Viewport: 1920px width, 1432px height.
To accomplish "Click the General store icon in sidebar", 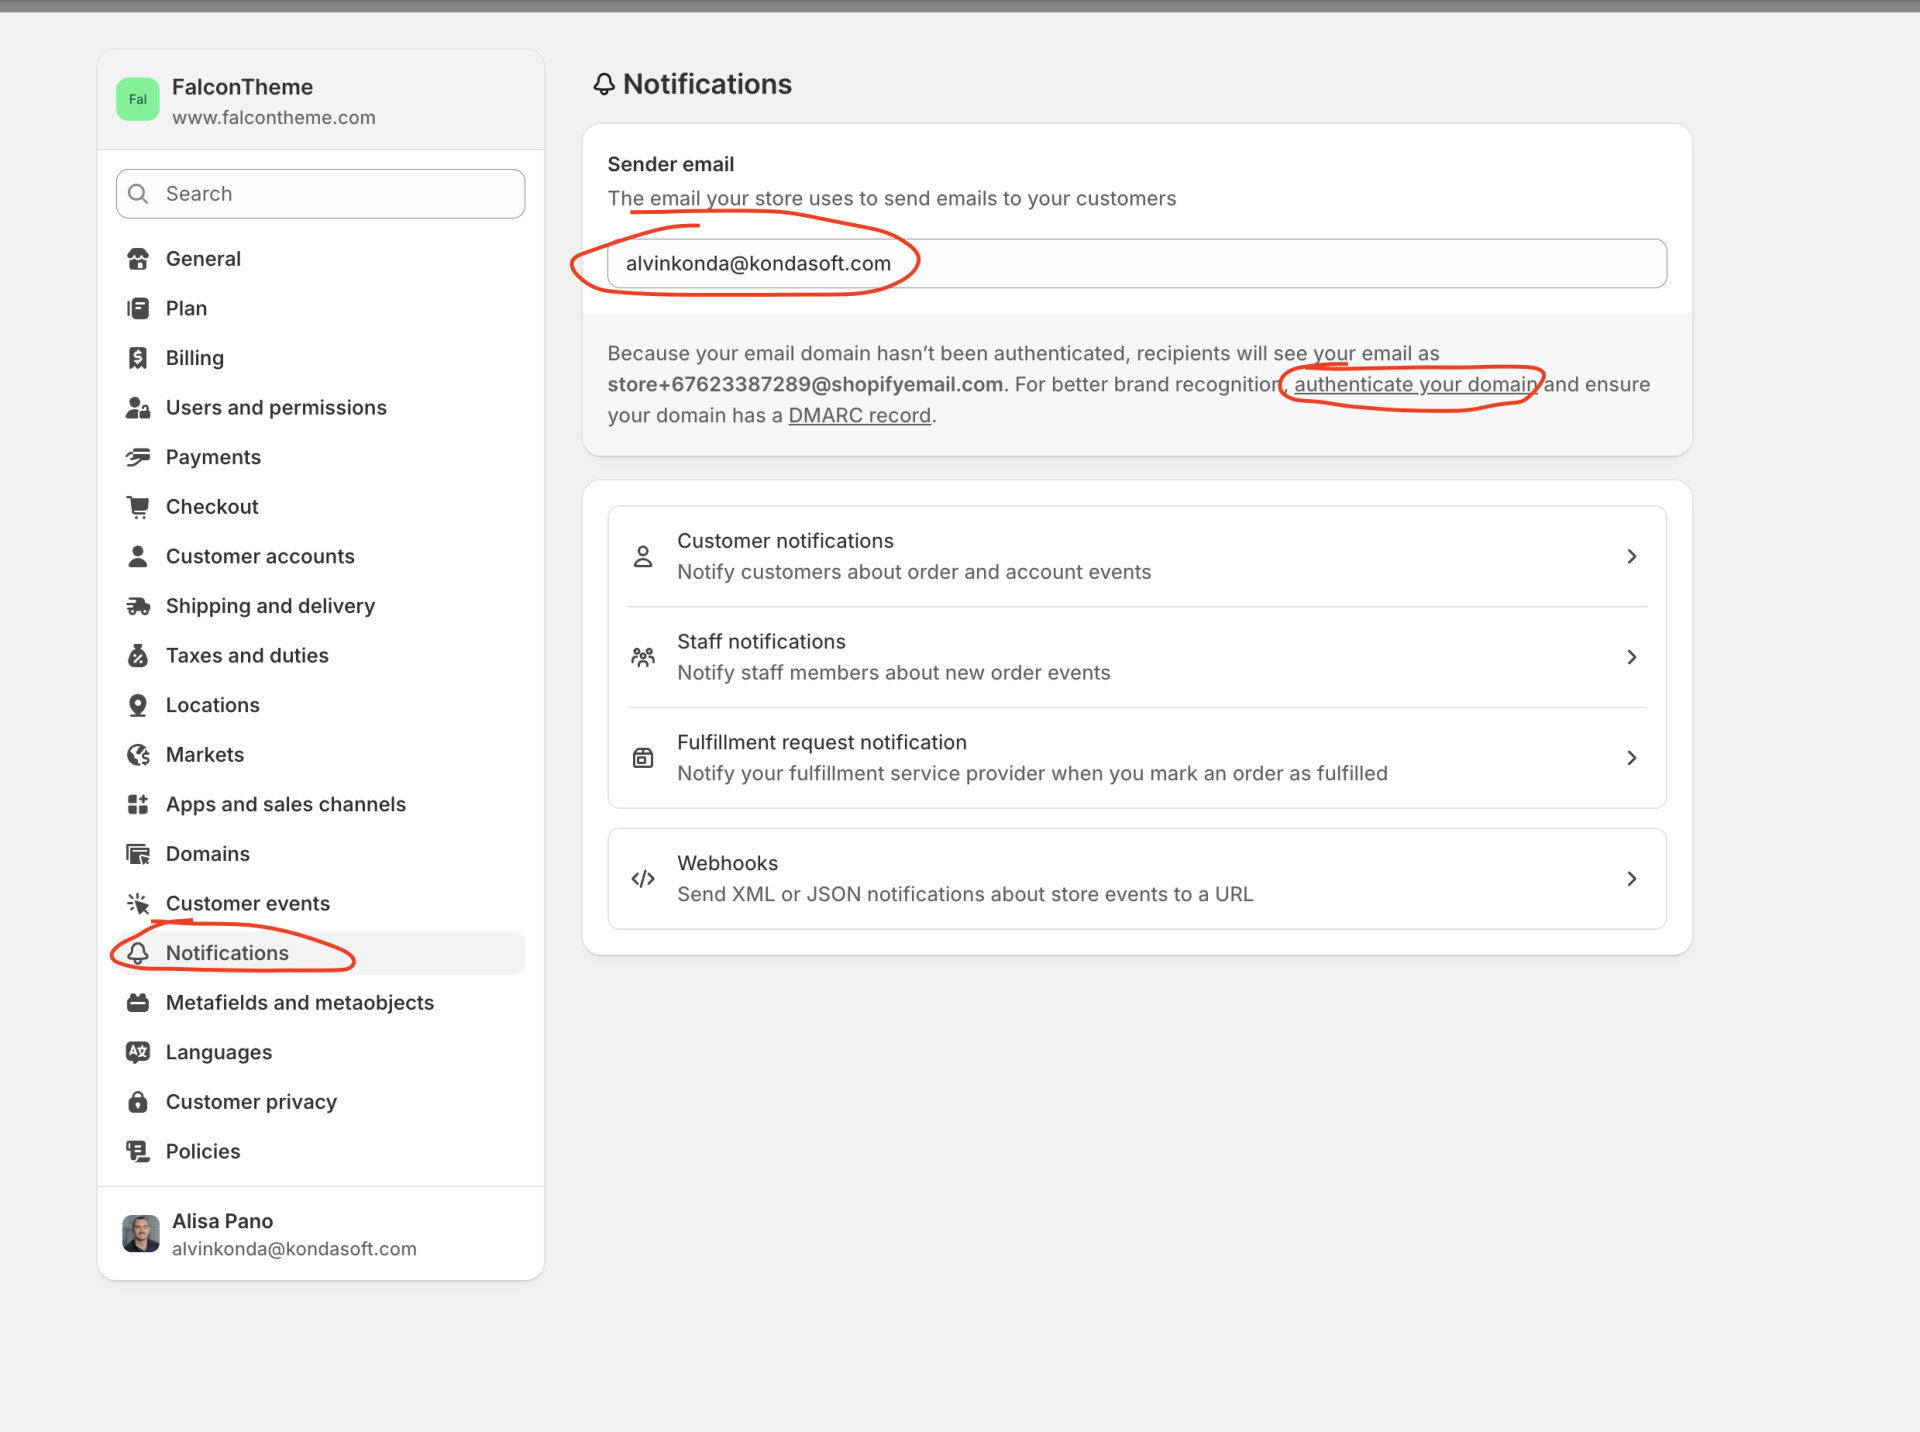I will pyautogui.click(x=138, y=259).
